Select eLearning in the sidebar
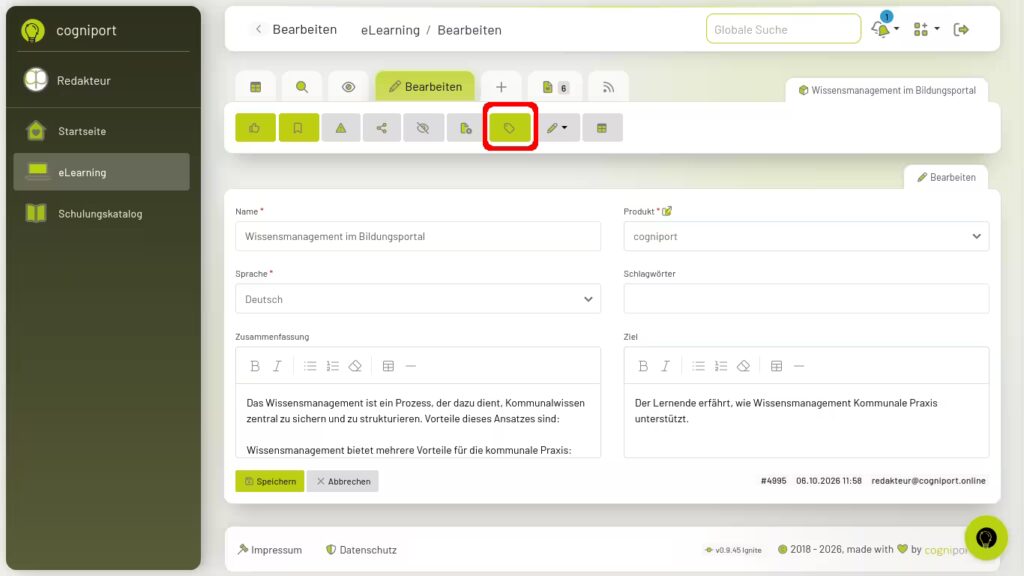This screenshot has width=1024, height=576. pos(101,172)
